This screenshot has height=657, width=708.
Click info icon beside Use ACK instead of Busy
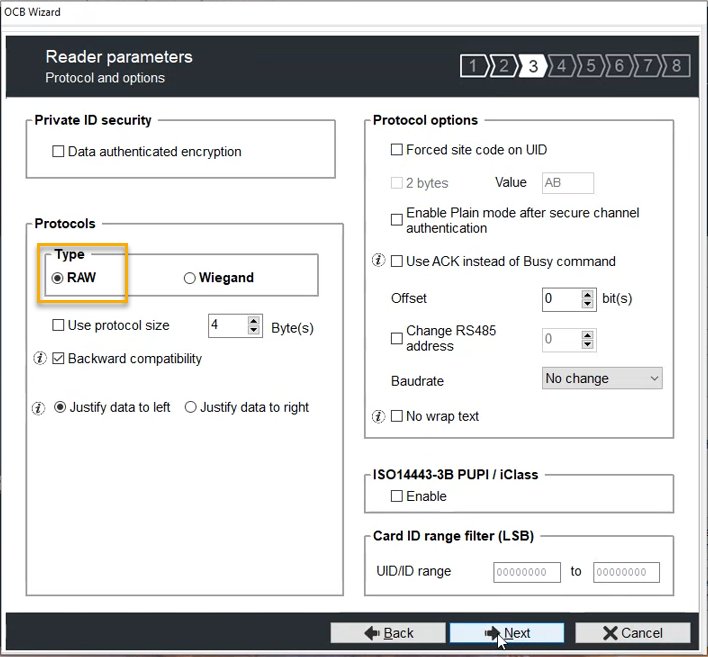(x=378, y=261)
